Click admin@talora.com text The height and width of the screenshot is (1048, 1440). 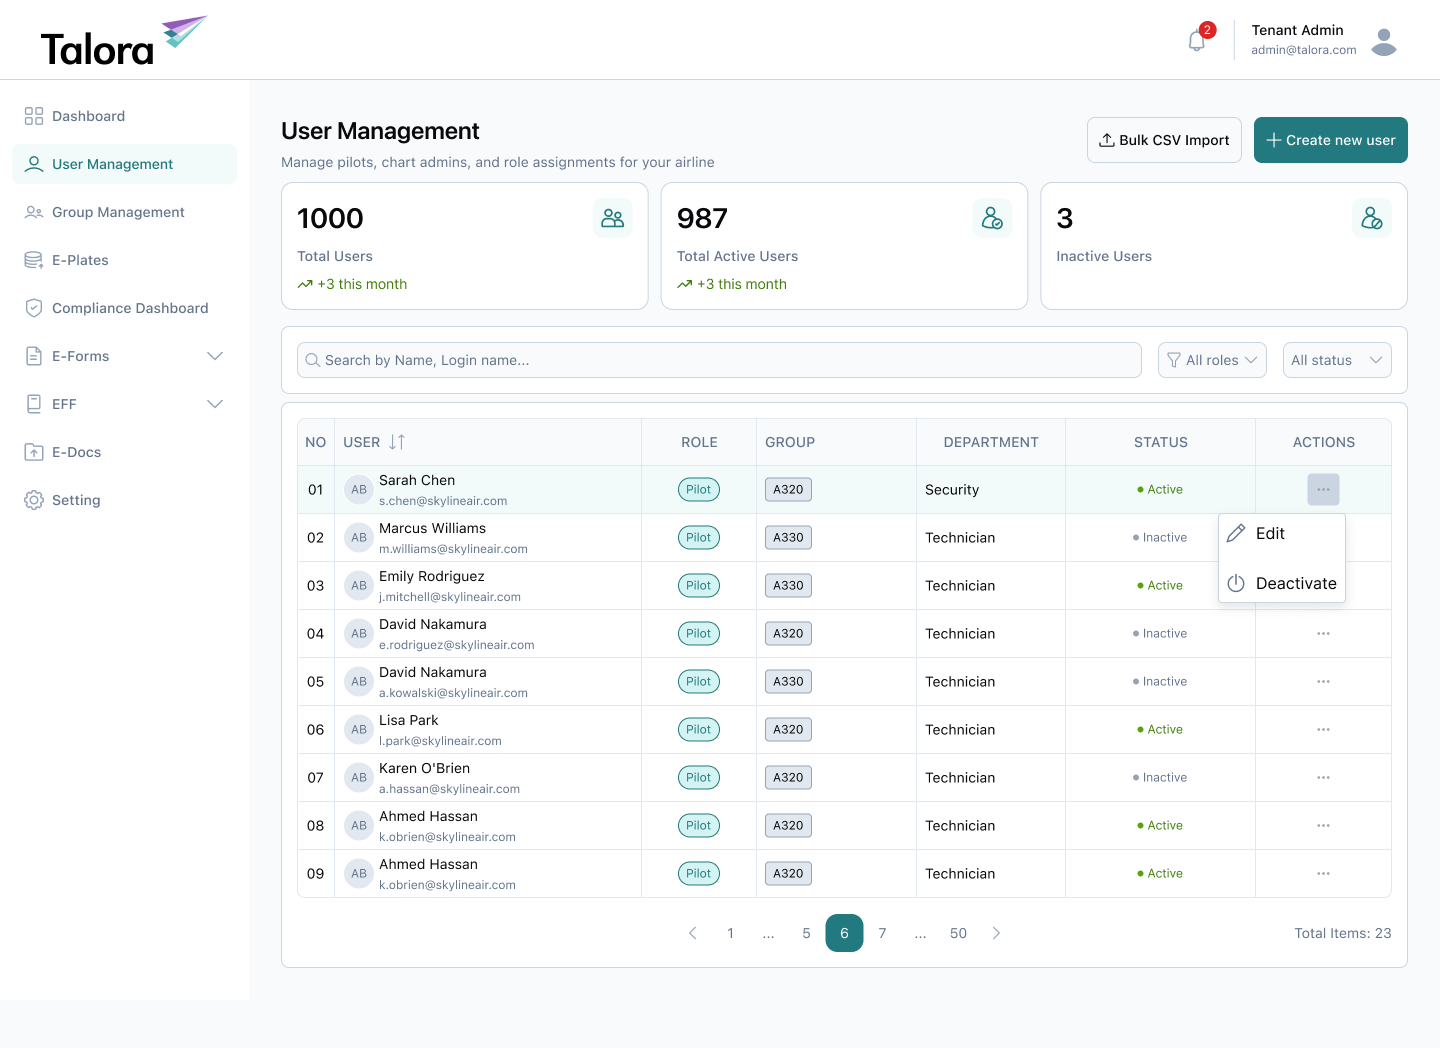(x=1304, y=50)
